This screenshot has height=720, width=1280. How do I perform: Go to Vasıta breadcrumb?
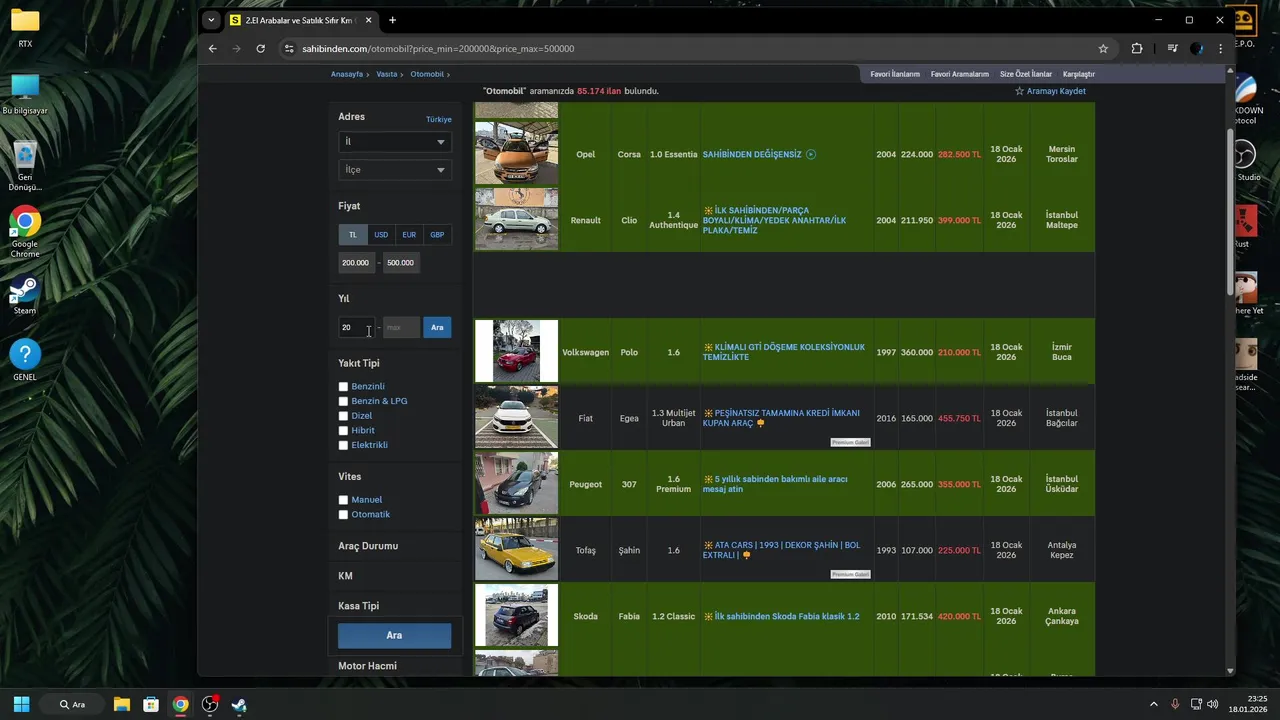(x=386, y=74)
